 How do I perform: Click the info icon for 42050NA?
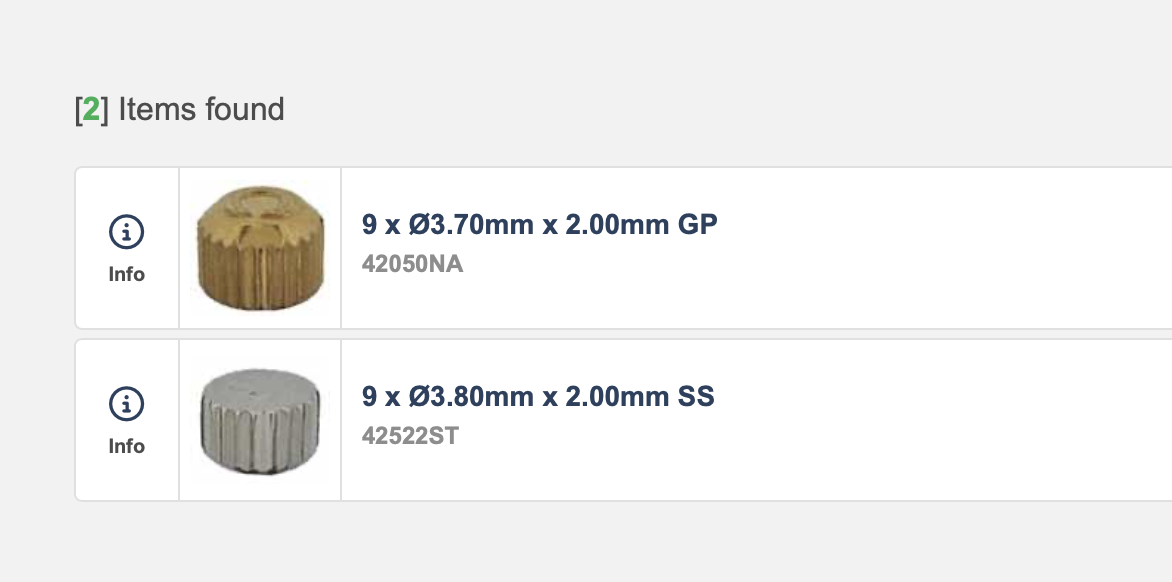point(126,233)
